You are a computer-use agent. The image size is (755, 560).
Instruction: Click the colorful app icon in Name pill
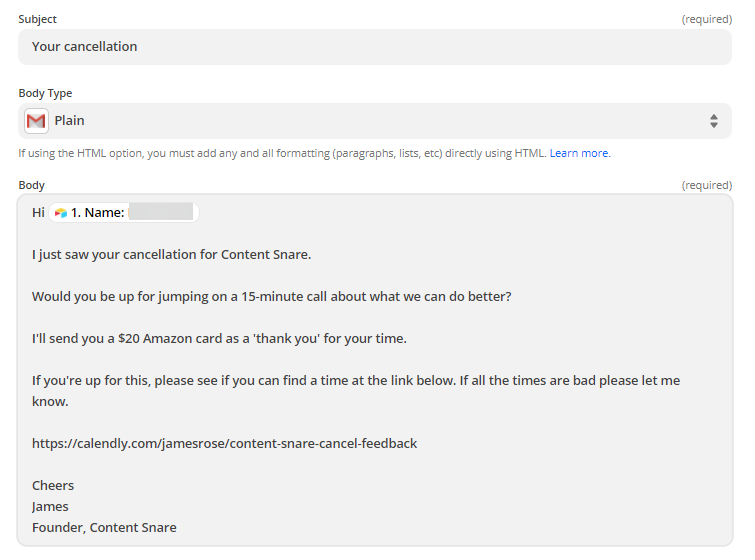coord(61,213)
